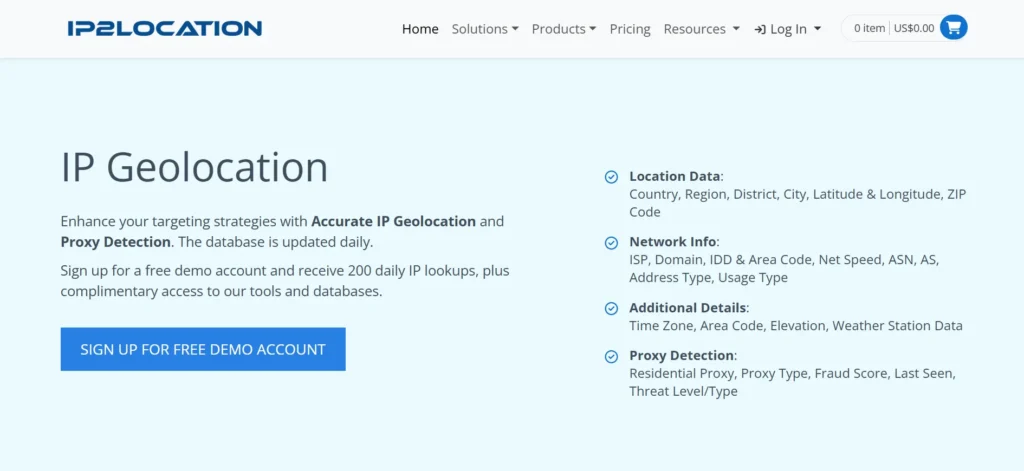Open the shopping cart icon
This screenshot has width=1024, height=471.
coord(953,28)
